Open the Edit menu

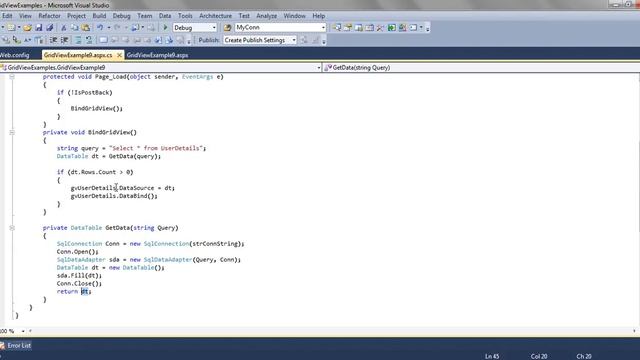click(x=7, y=16)
